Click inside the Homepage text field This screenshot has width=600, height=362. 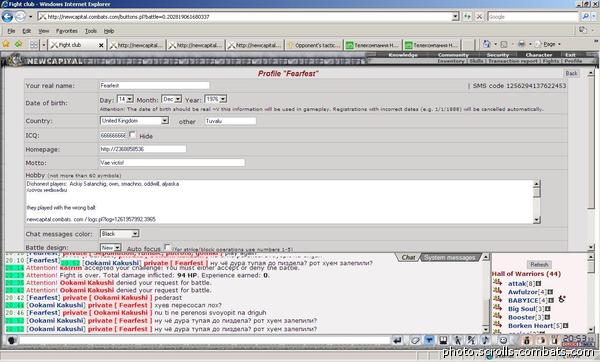(x=143, y=149)
